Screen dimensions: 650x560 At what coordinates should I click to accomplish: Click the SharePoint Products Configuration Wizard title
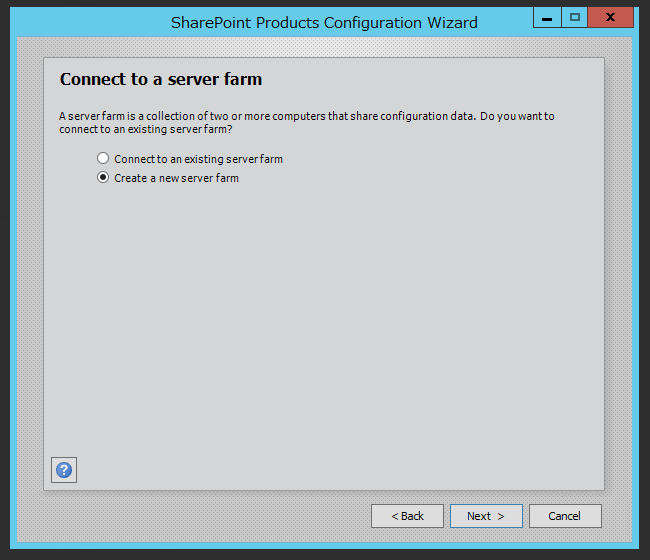[324, 22]
